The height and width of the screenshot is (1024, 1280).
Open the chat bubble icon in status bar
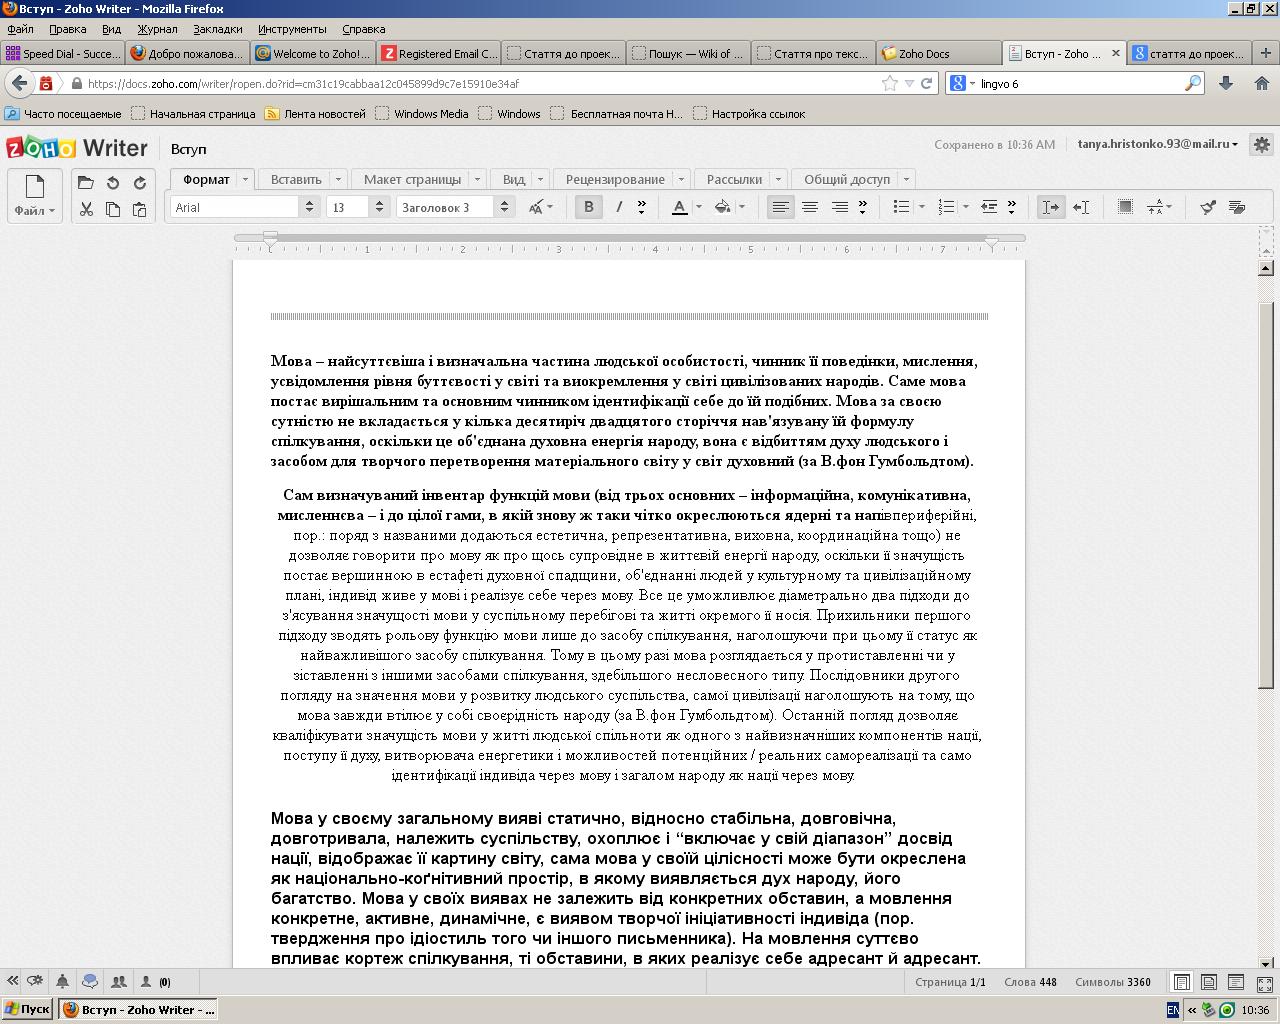click(90, 981)
